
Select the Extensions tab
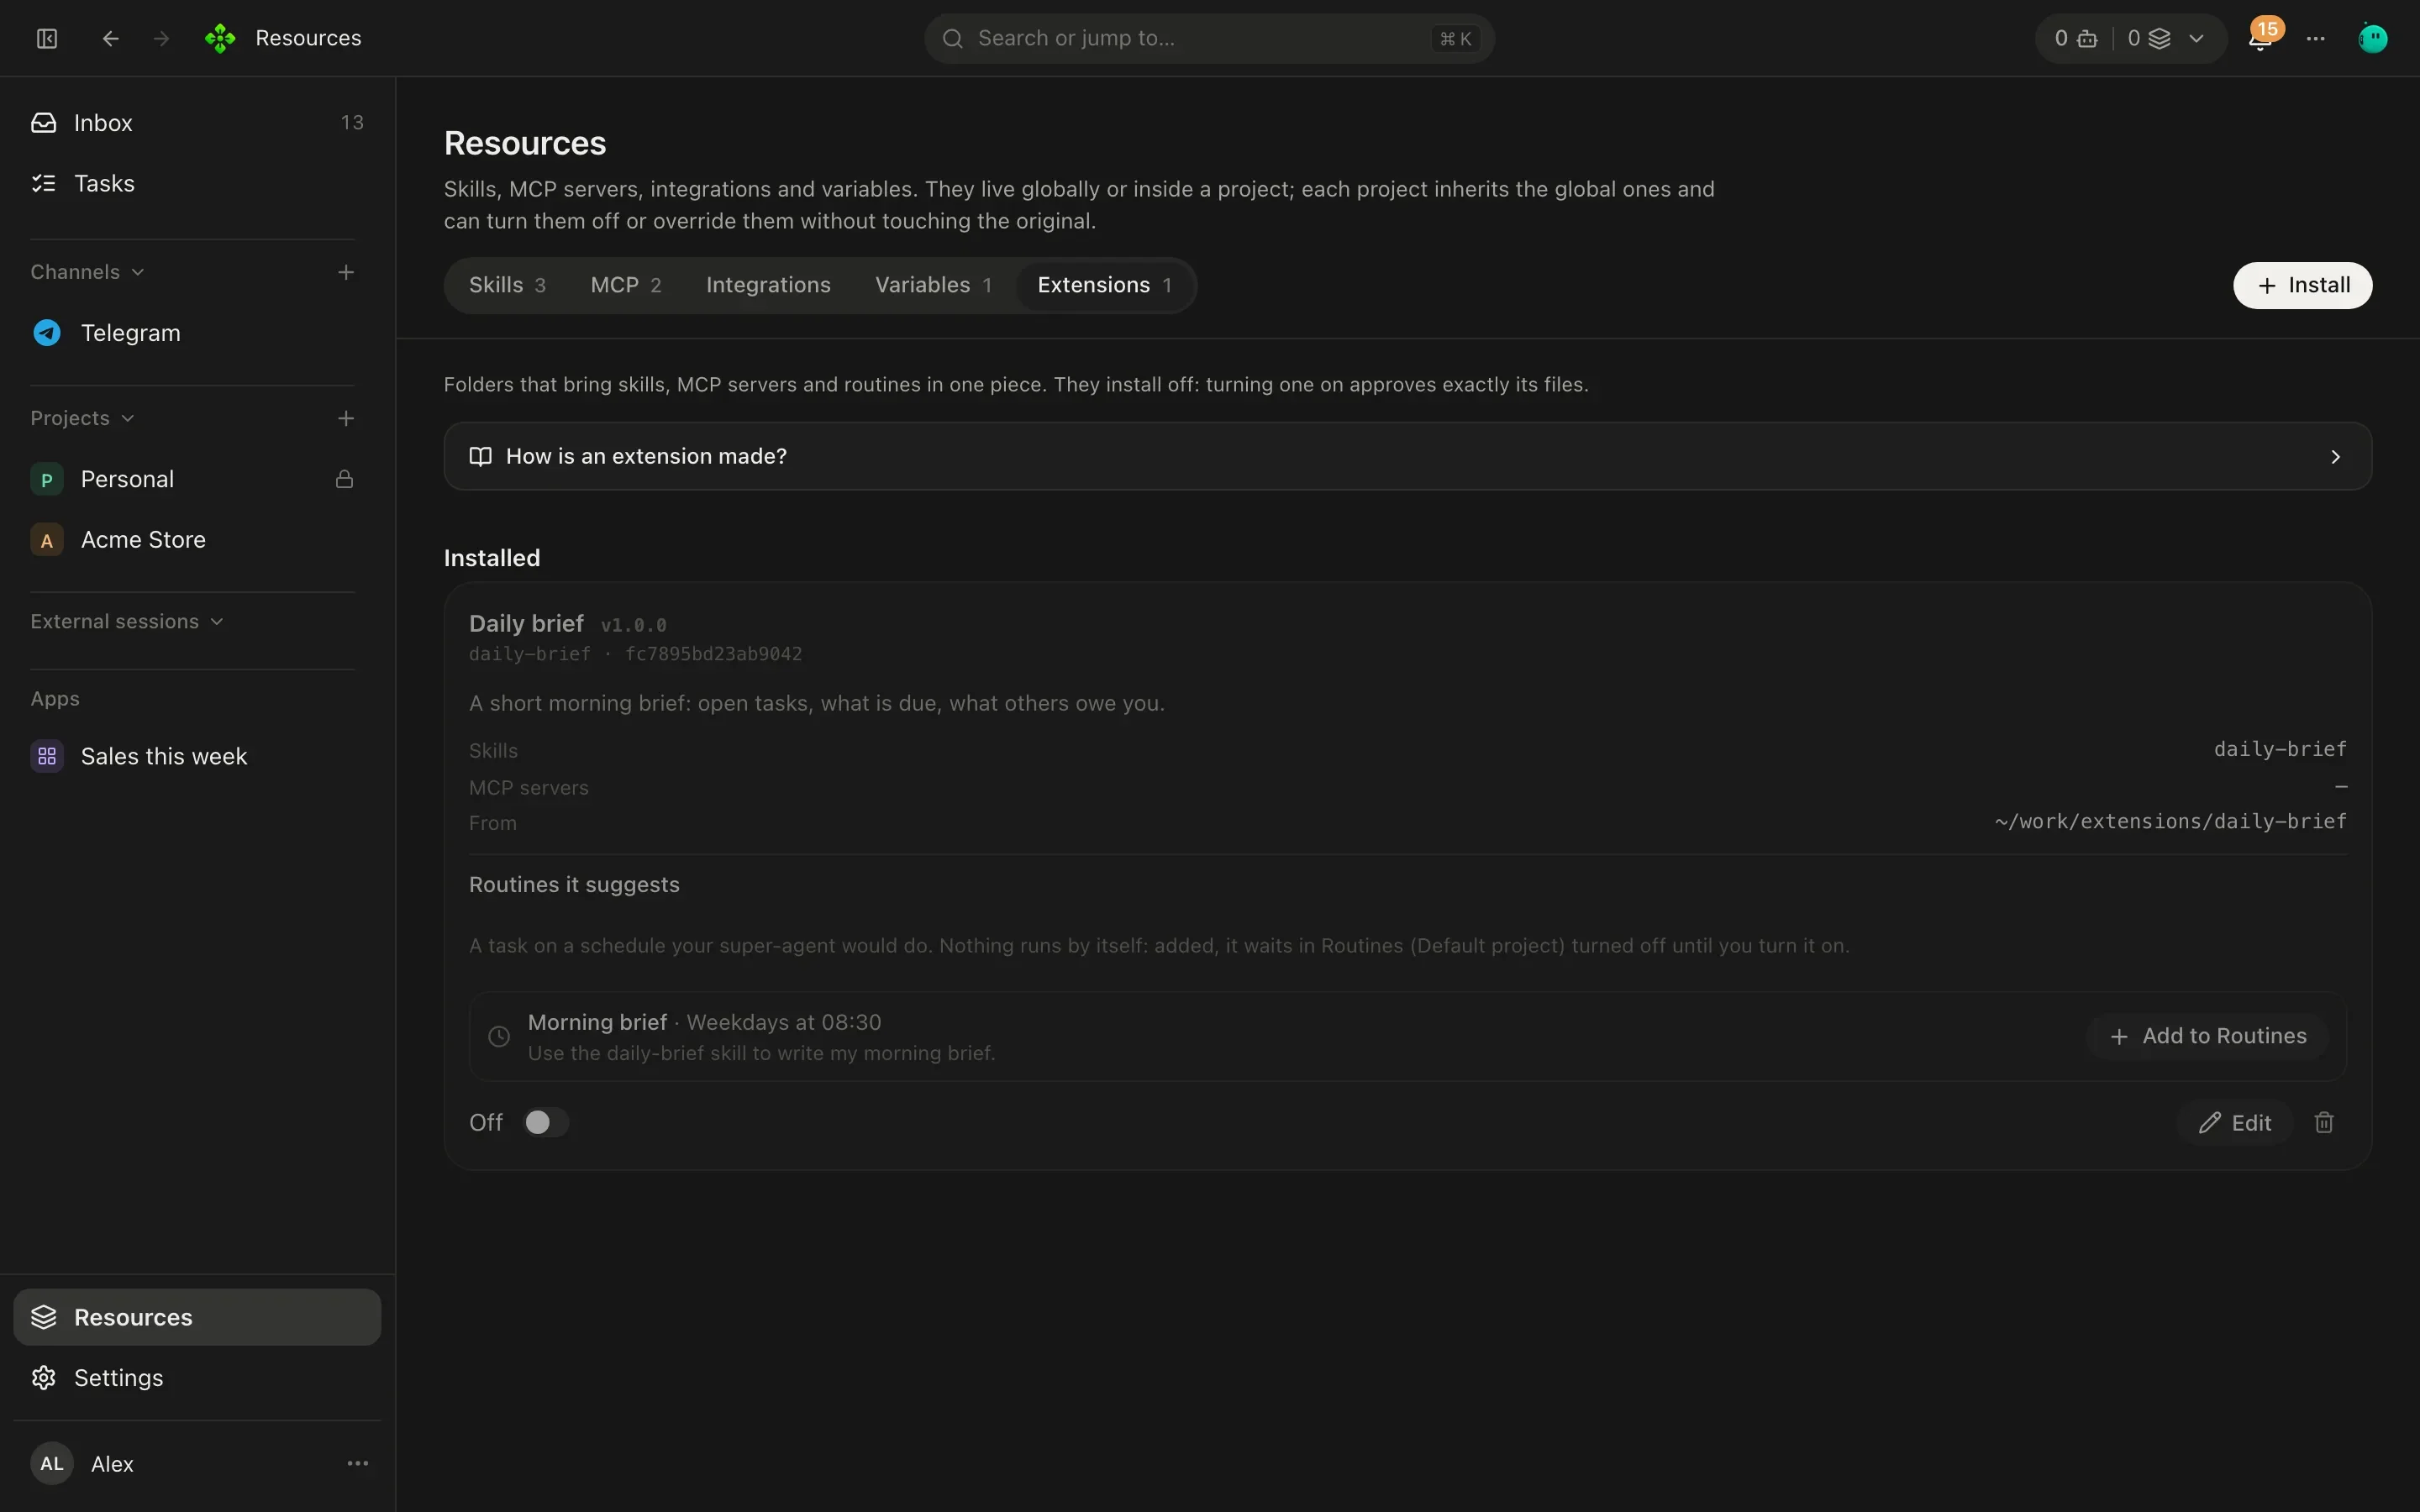1104,285
